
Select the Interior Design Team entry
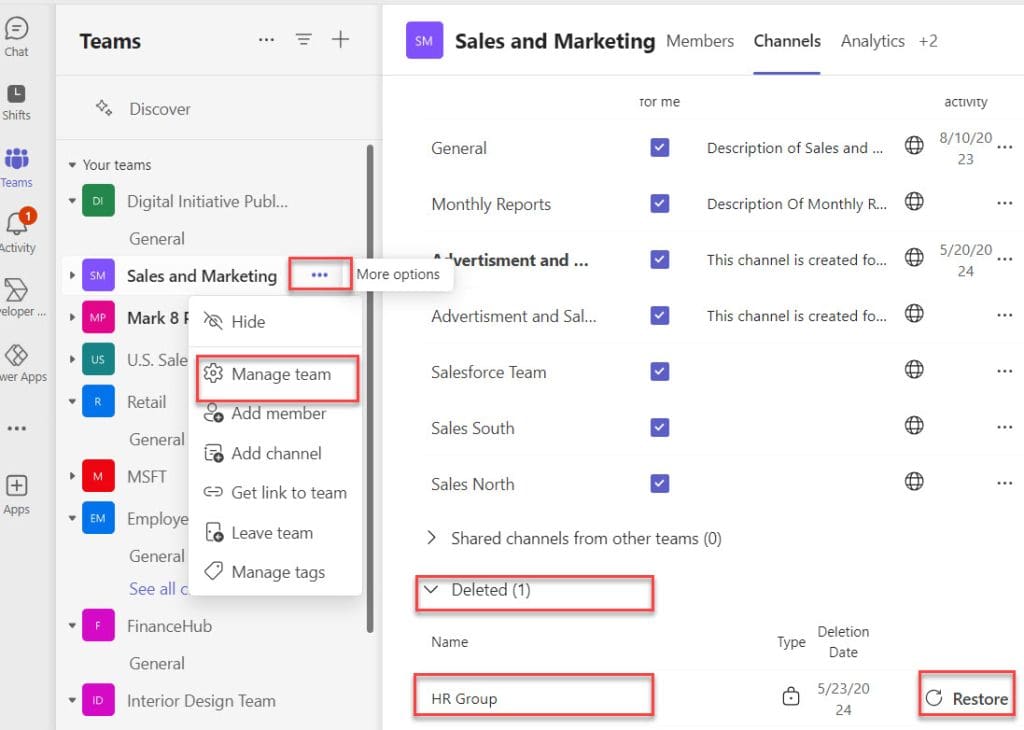(x=201, y=701)
